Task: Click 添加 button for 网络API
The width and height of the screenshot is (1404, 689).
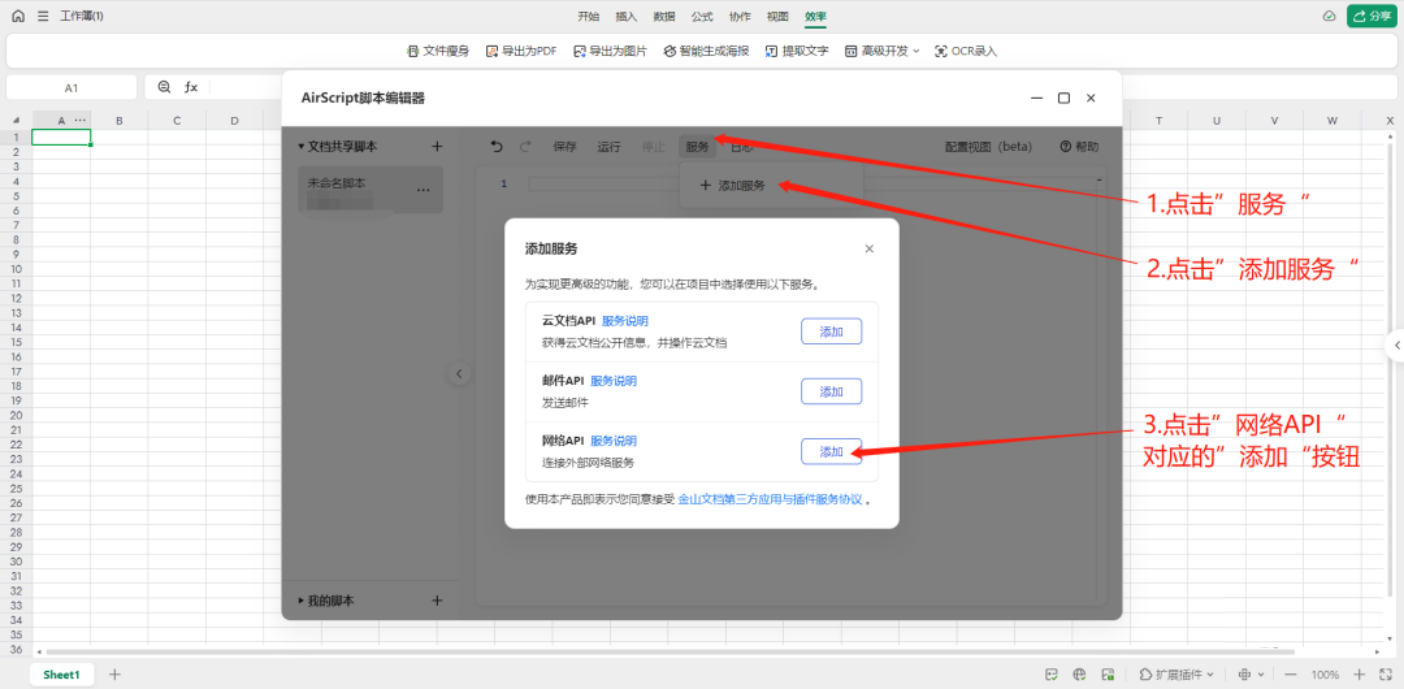Action: point(831,451)
